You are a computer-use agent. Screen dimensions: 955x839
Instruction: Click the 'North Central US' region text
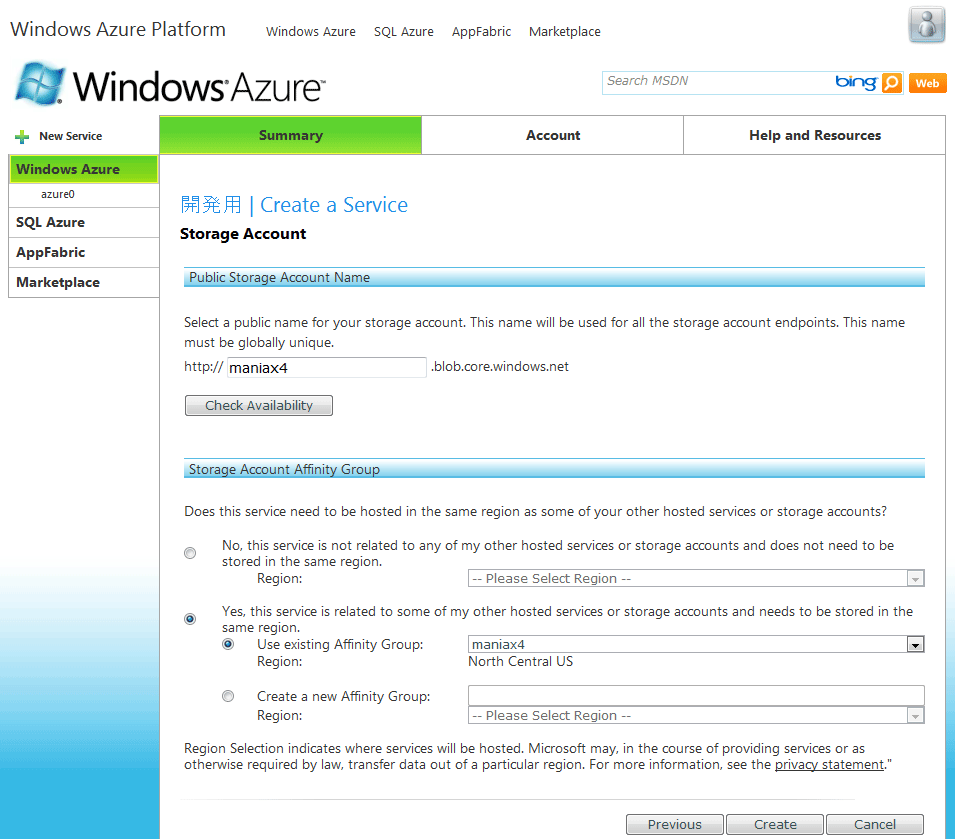tap(520, 662)
